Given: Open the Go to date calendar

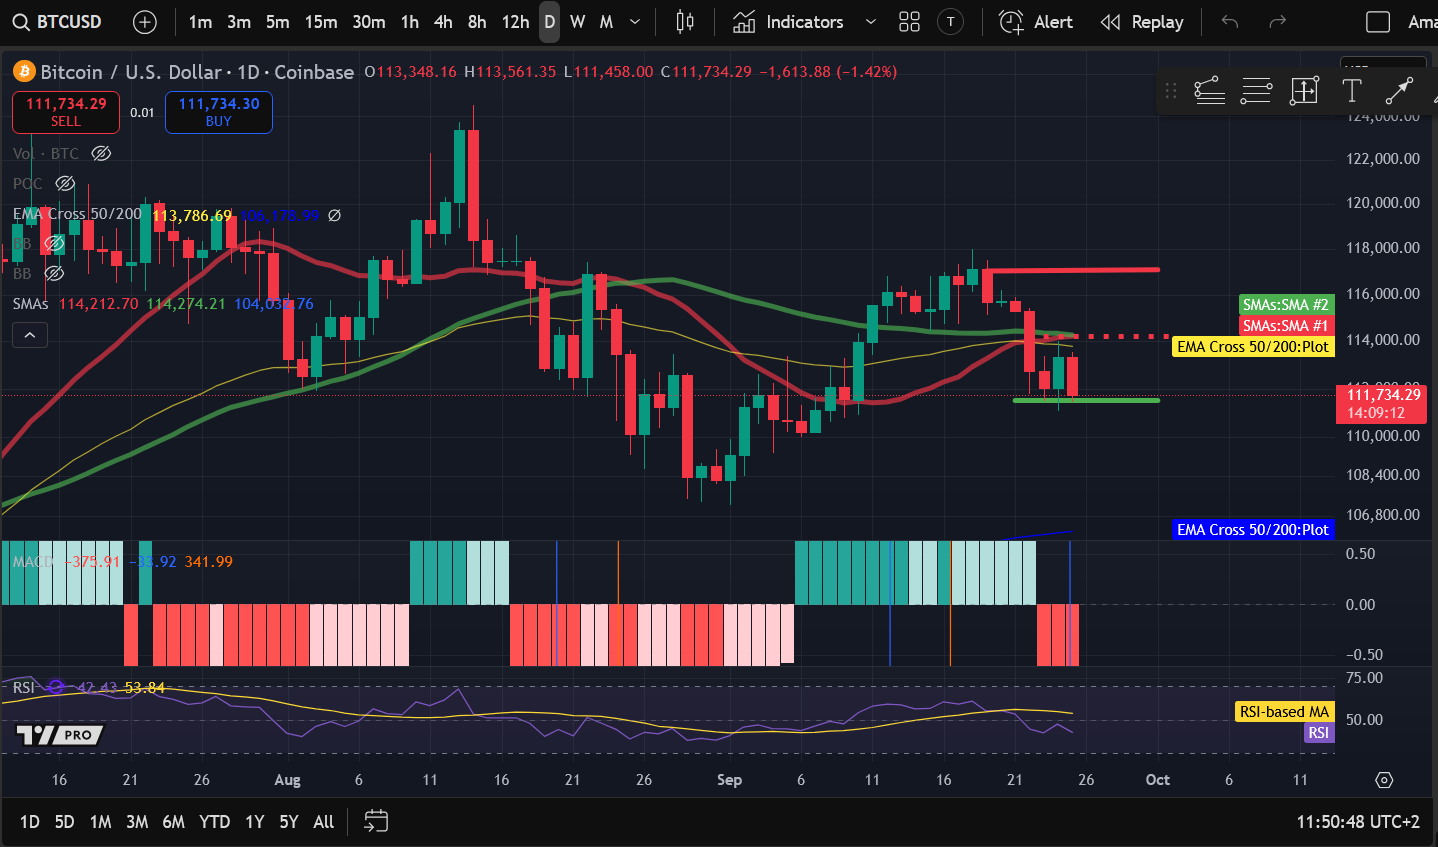Looking at the screenshot, I should 376,821.
